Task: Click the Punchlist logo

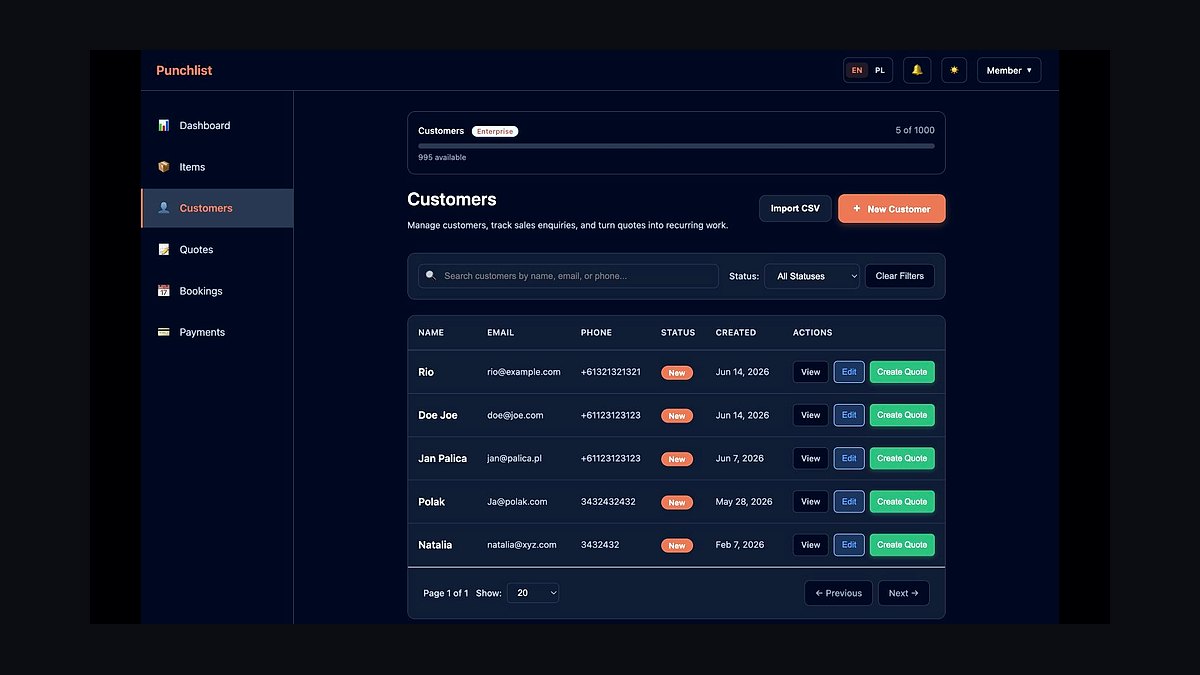Action: click(x=184, y=71)
